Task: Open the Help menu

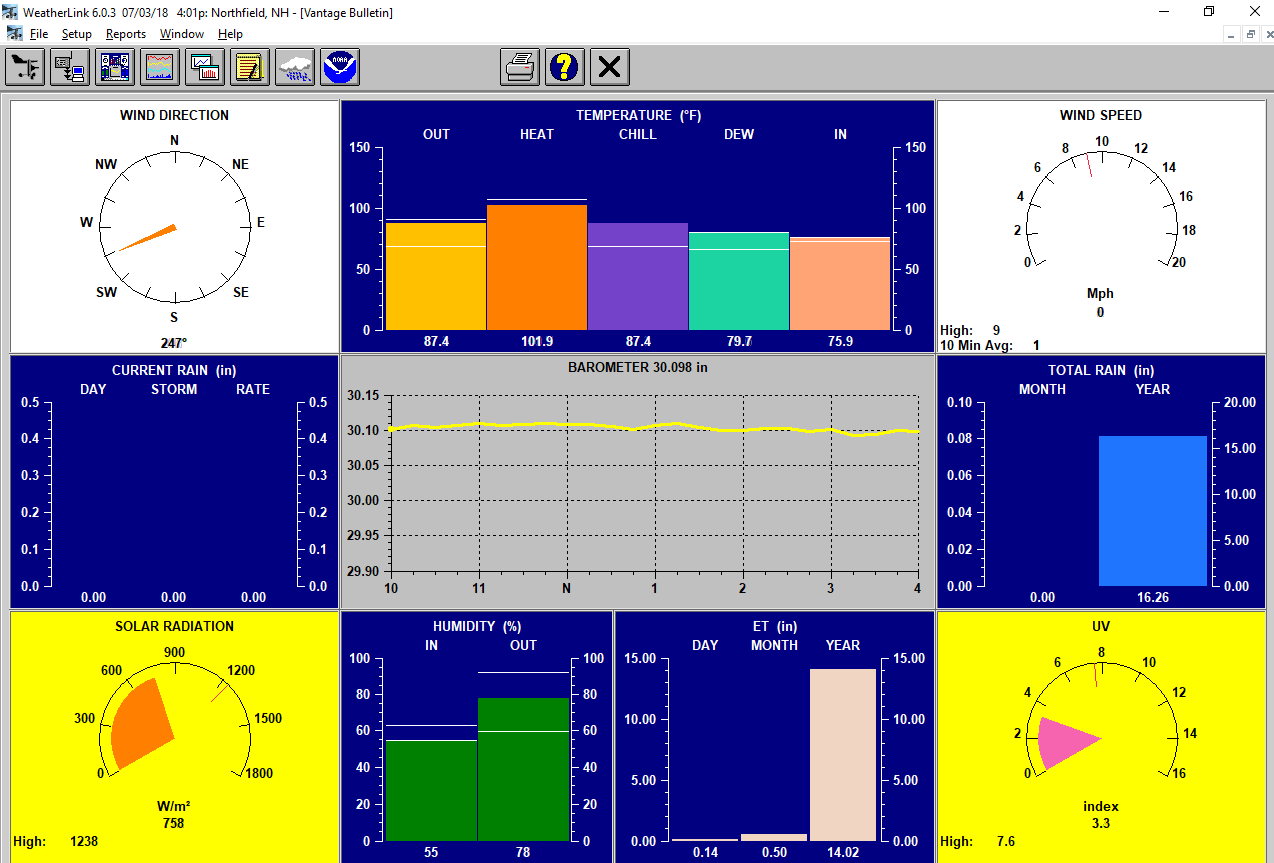Action: [230, 34]
